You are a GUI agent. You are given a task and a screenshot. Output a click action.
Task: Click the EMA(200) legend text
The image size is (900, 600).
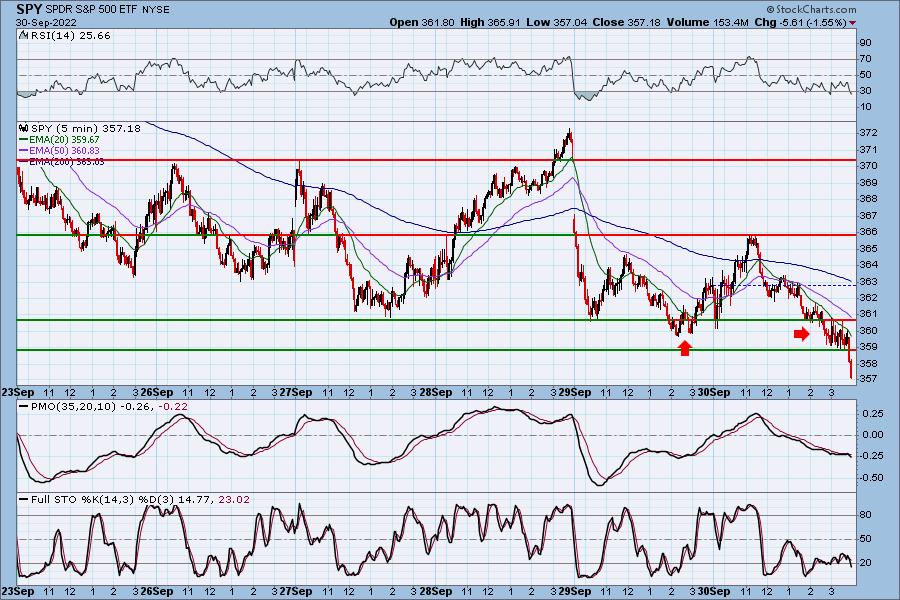(x=67, y=162)
